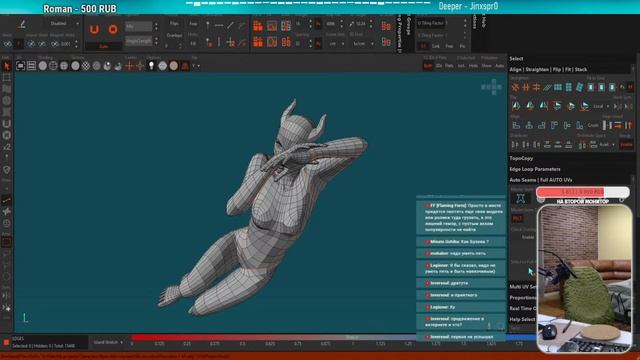This screenshot has width=640, height=360.
Task: Click the first Flip sailboat icon
Action: coord(516,106)
